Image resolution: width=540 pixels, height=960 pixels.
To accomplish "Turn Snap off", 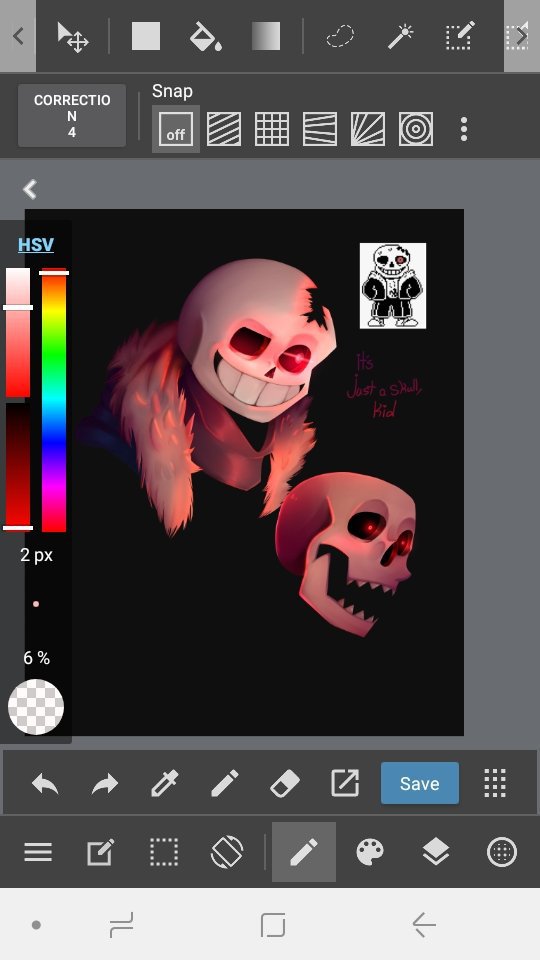I will pyautogui.click(x=176, y=129).
